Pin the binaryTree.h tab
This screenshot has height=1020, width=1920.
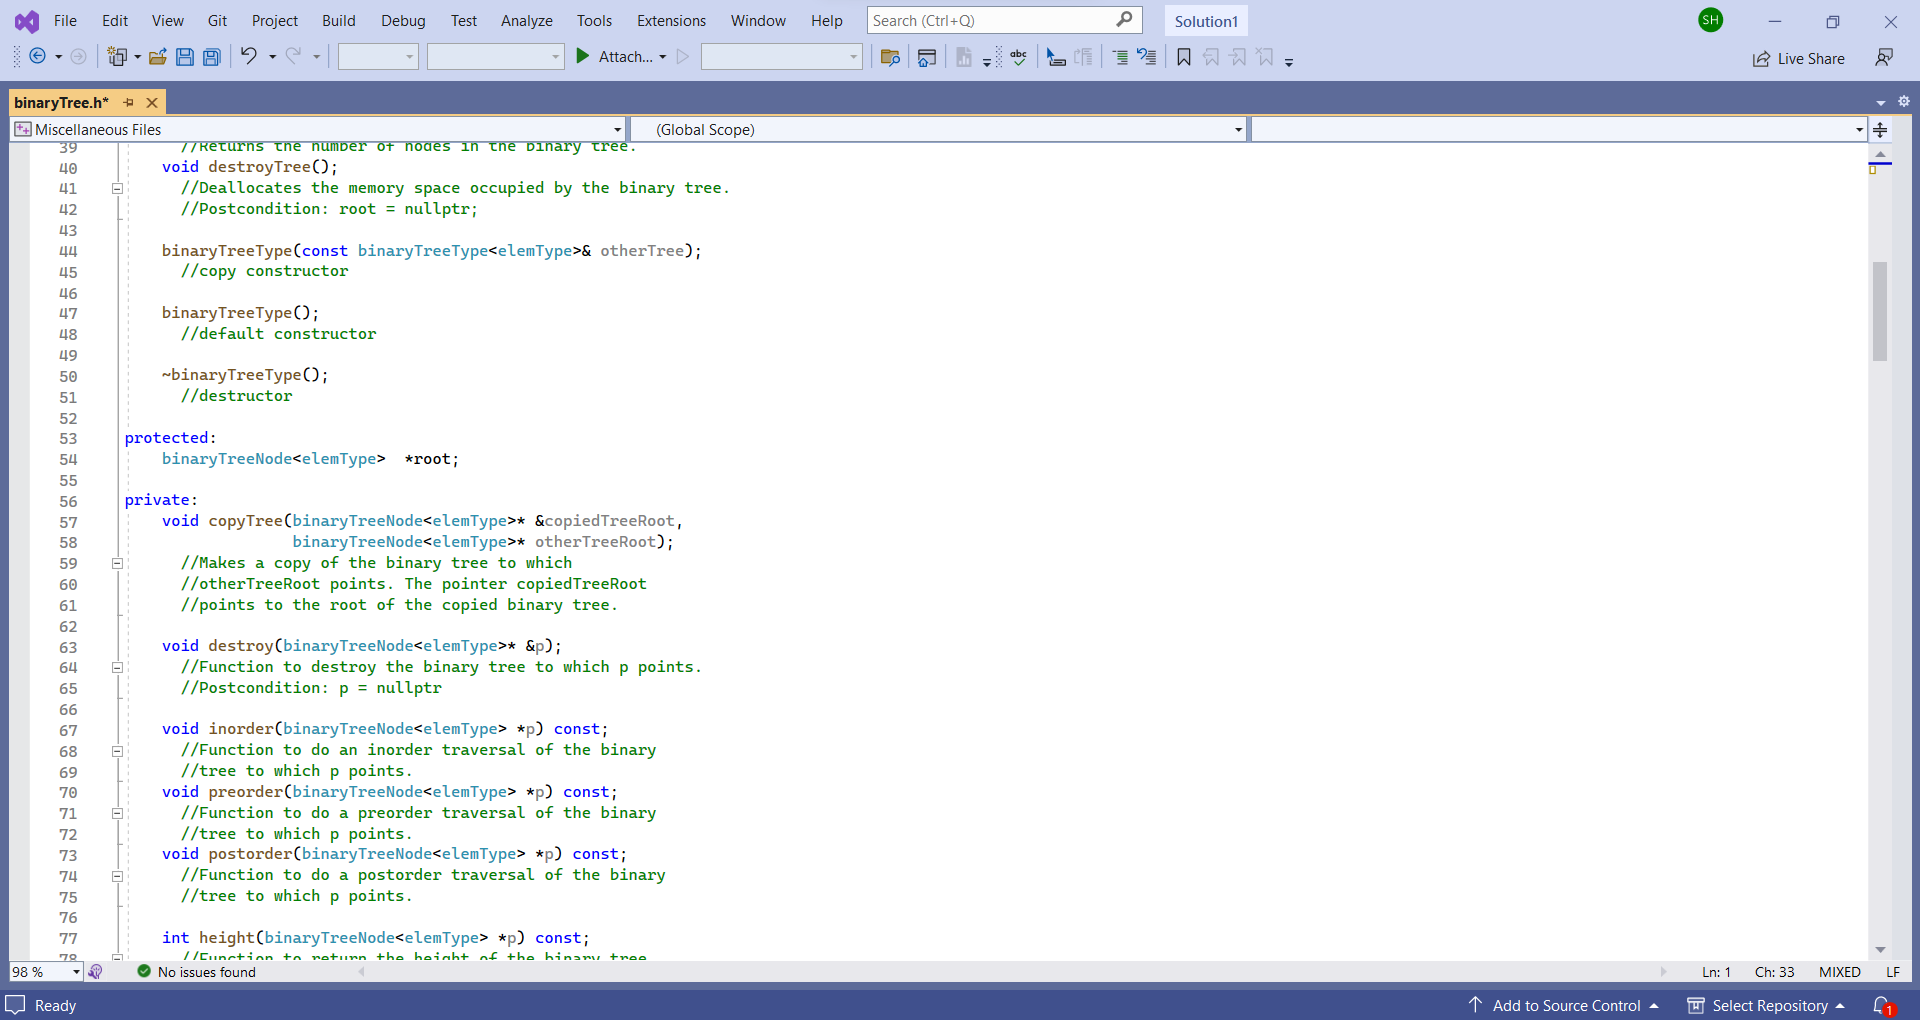pyautogui.click(x=128, y=102)
